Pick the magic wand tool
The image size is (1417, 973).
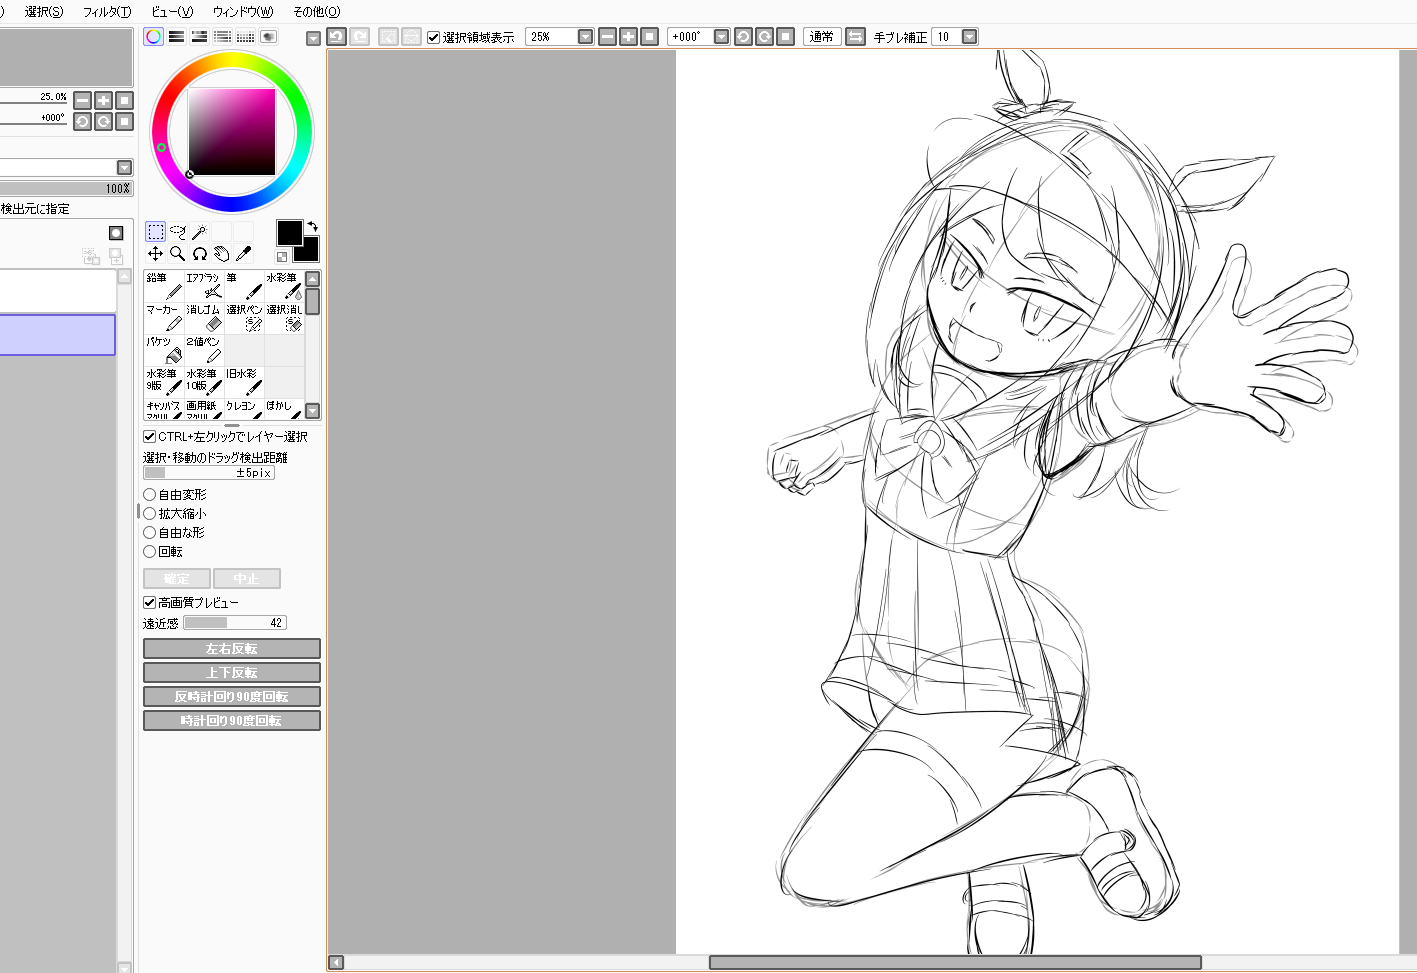point(199,232)
